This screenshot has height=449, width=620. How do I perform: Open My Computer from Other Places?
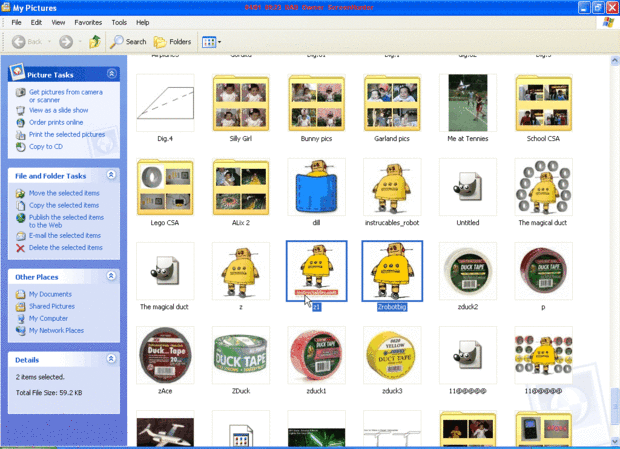(48, 319)
